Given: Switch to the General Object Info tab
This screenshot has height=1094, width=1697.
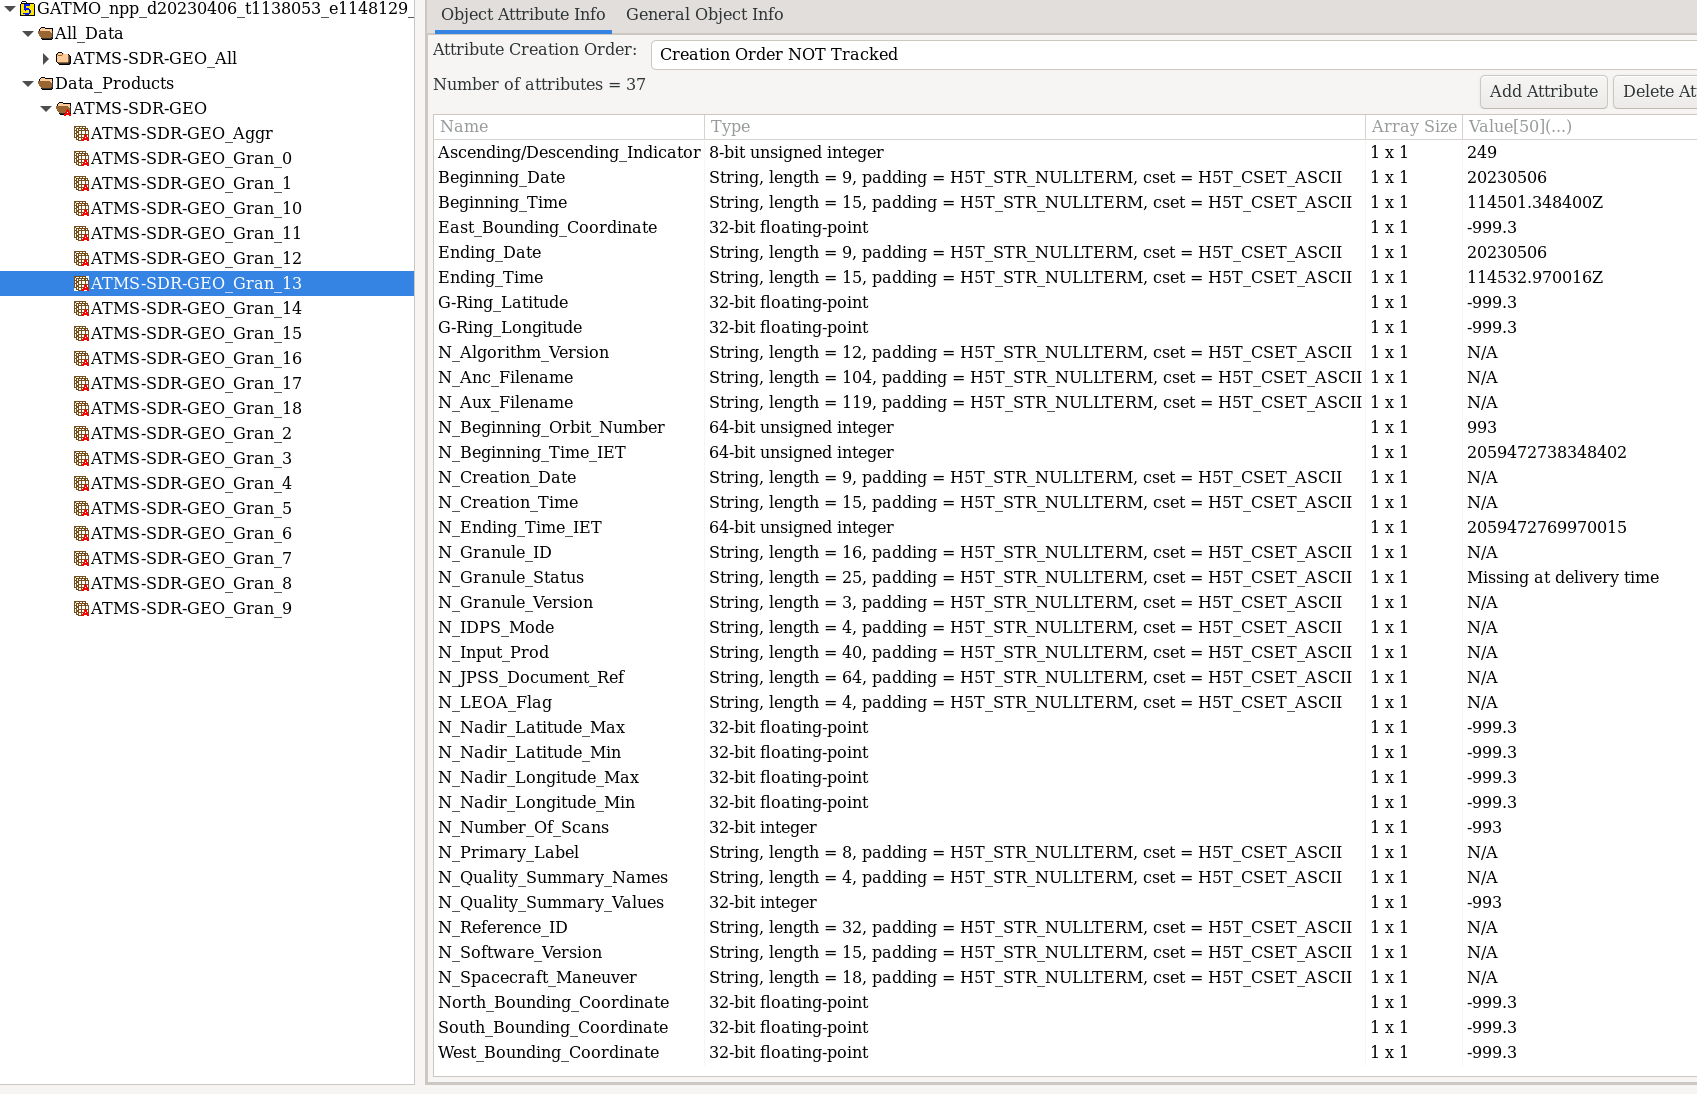Looking at the screenshot, I should [704, 15].
